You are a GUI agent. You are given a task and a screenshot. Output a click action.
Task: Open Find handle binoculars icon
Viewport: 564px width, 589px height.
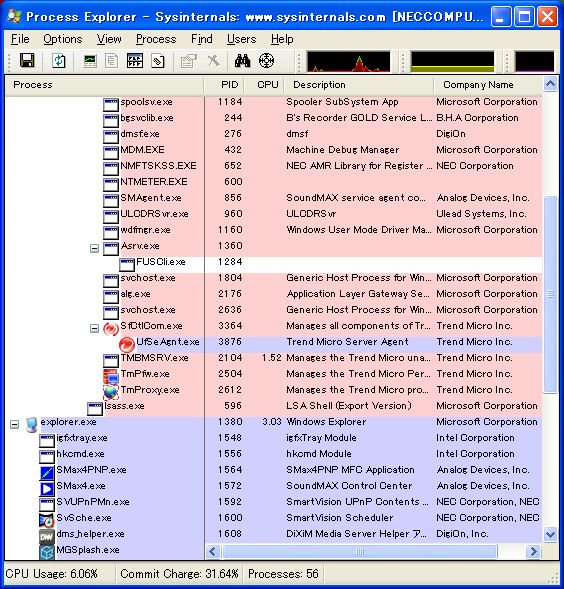242,61
